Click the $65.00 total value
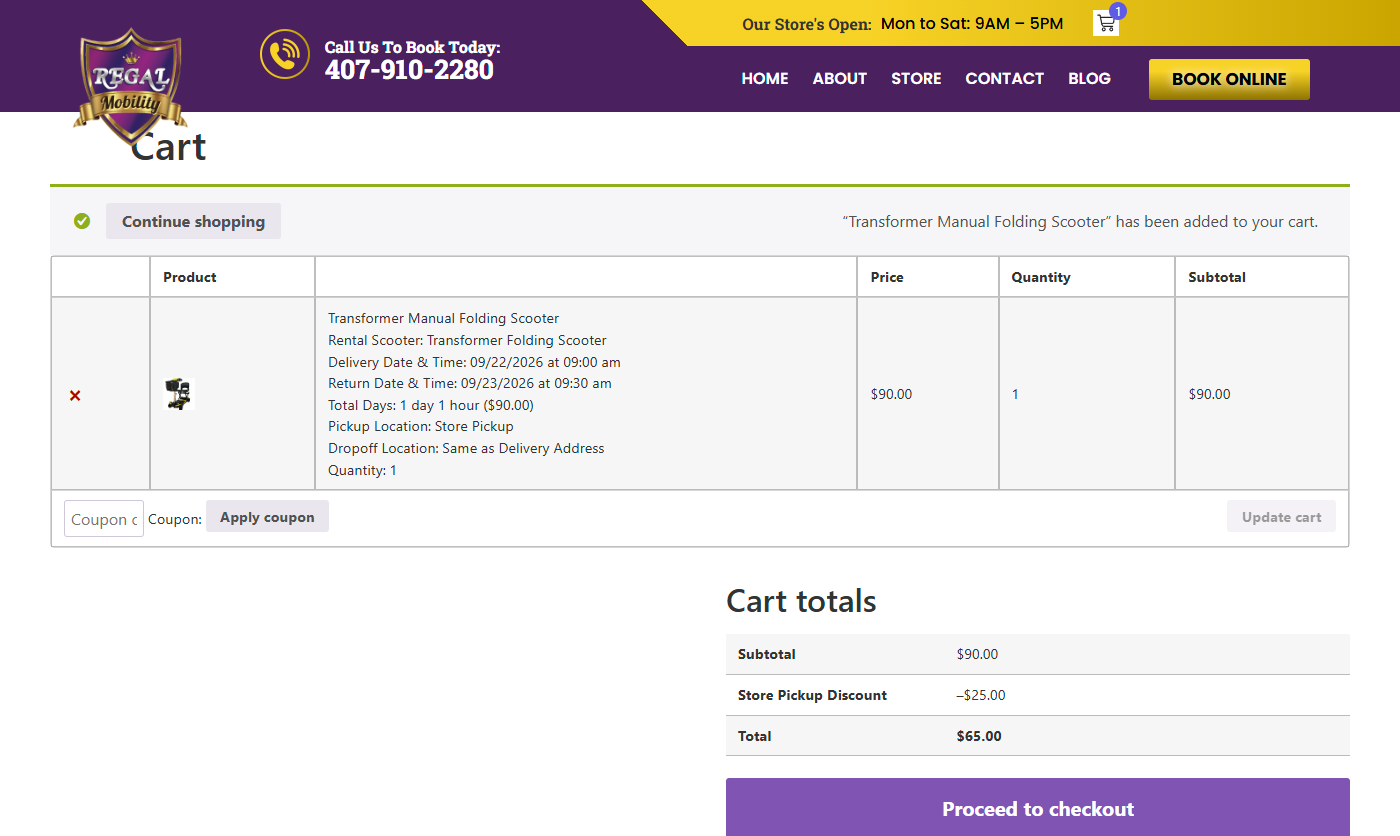This screenshot has width=1400, height=836. [x=979, y=736]
